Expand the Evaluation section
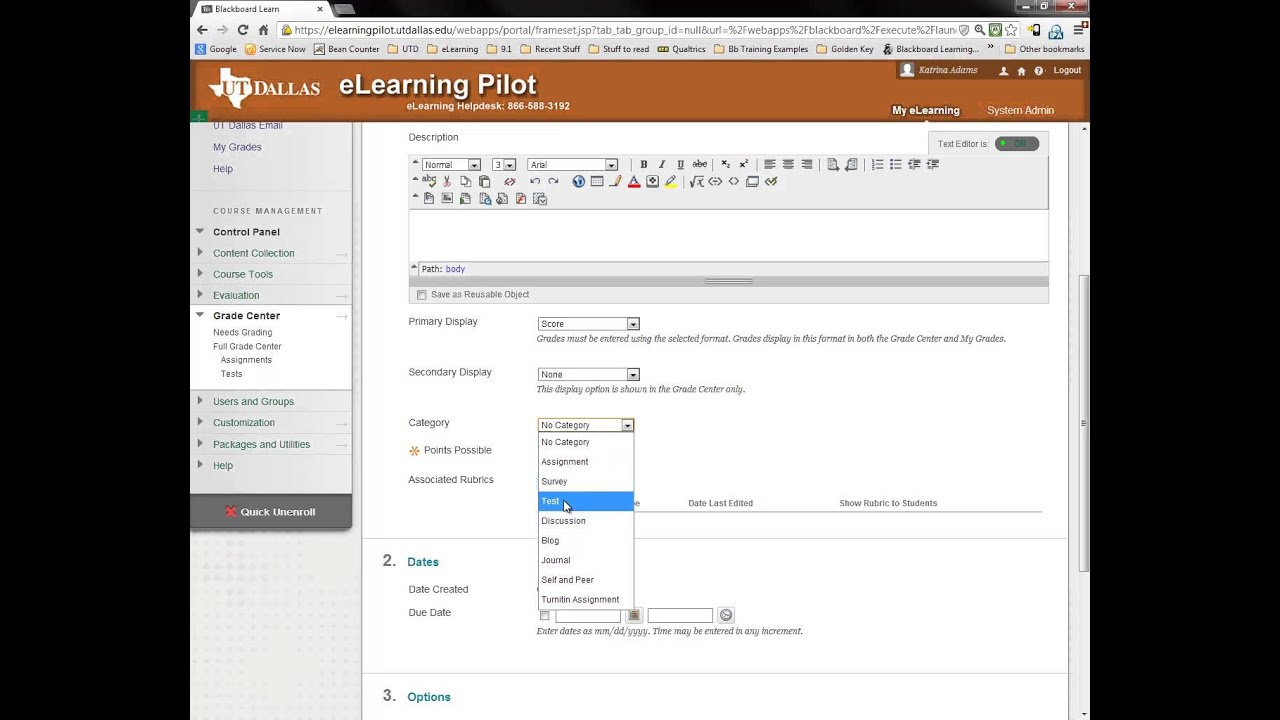 tap(200, 295)
